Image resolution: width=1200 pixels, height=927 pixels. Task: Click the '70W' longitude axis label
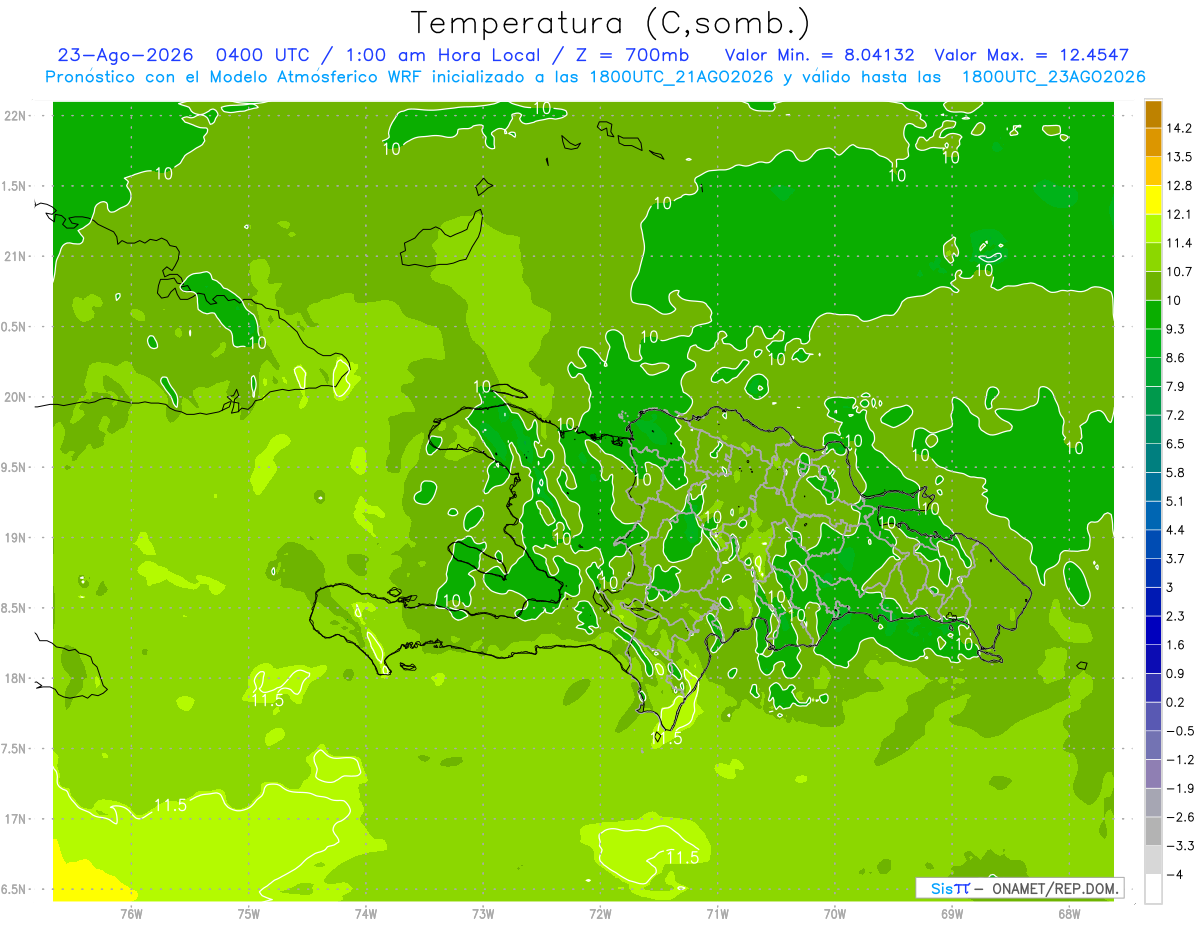tap(835, 913)
